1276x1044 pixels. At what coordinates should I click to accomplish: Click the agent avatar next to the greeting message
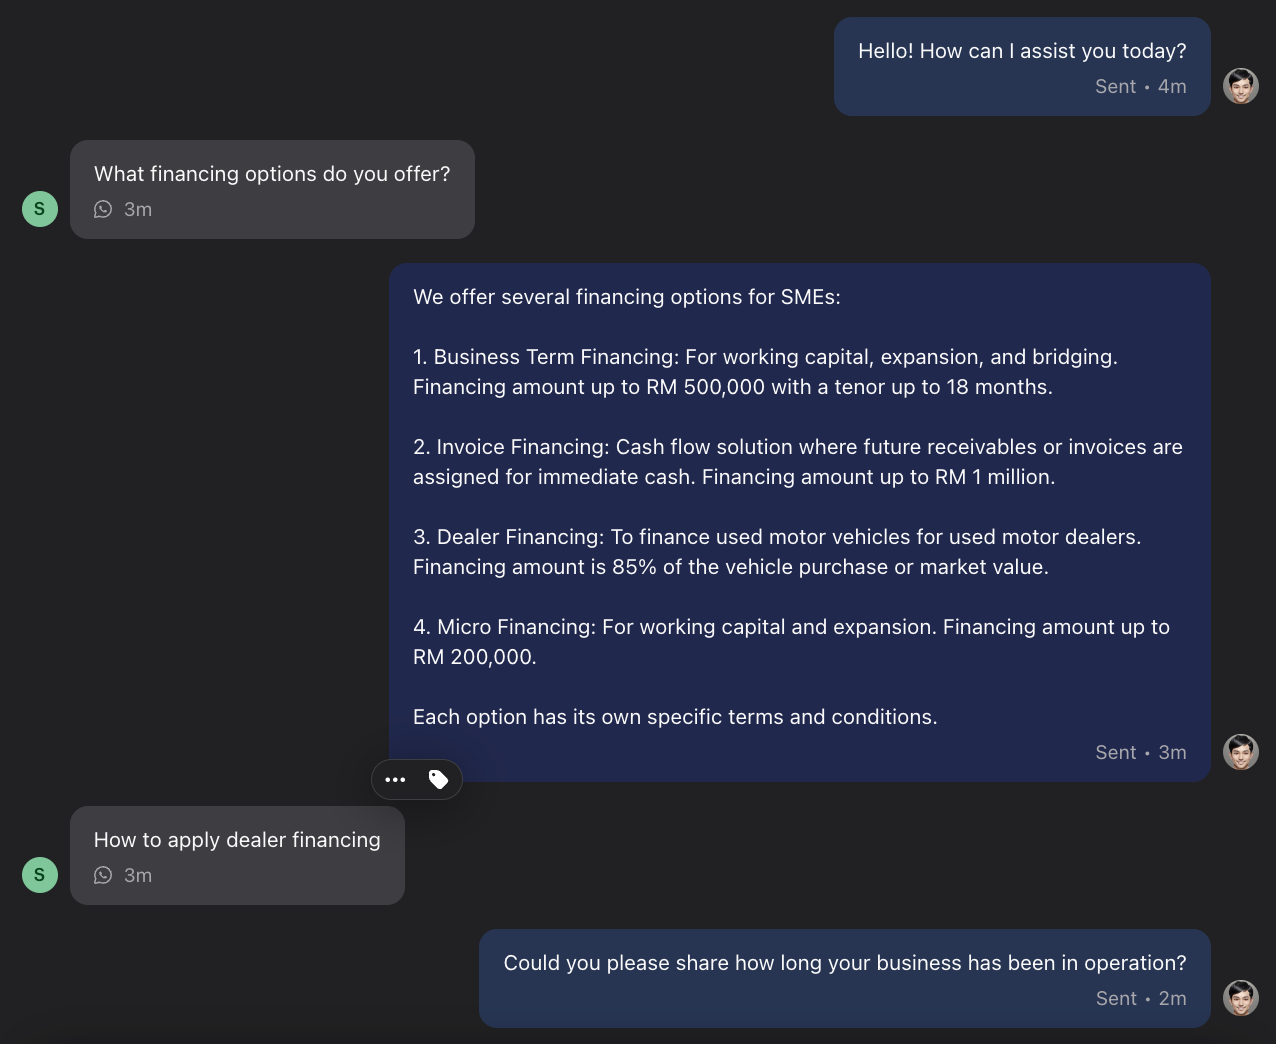pos(1240,86)
